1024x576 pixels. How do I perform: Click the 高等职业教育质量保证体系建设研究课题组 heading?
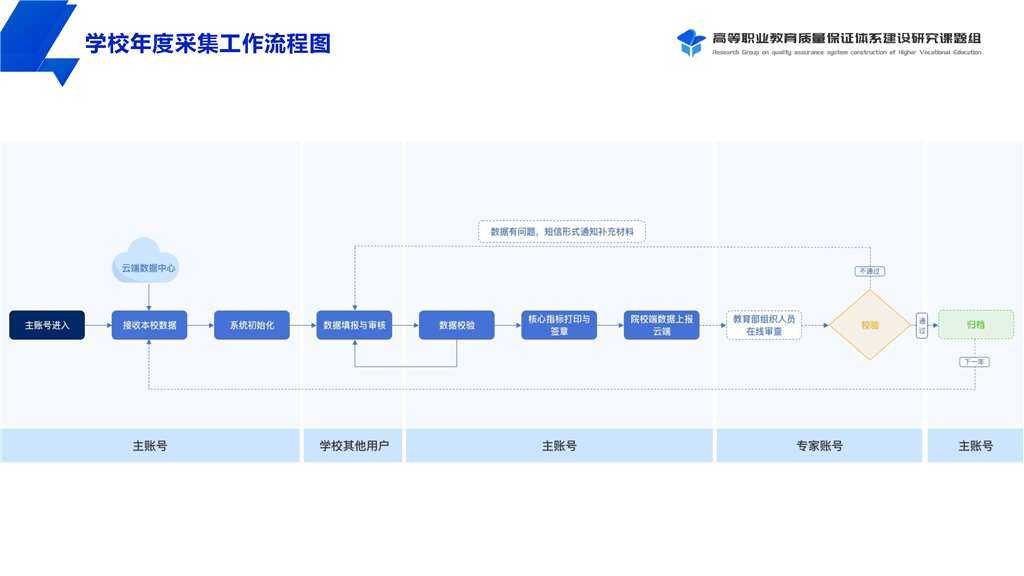(x=846, y=39)
